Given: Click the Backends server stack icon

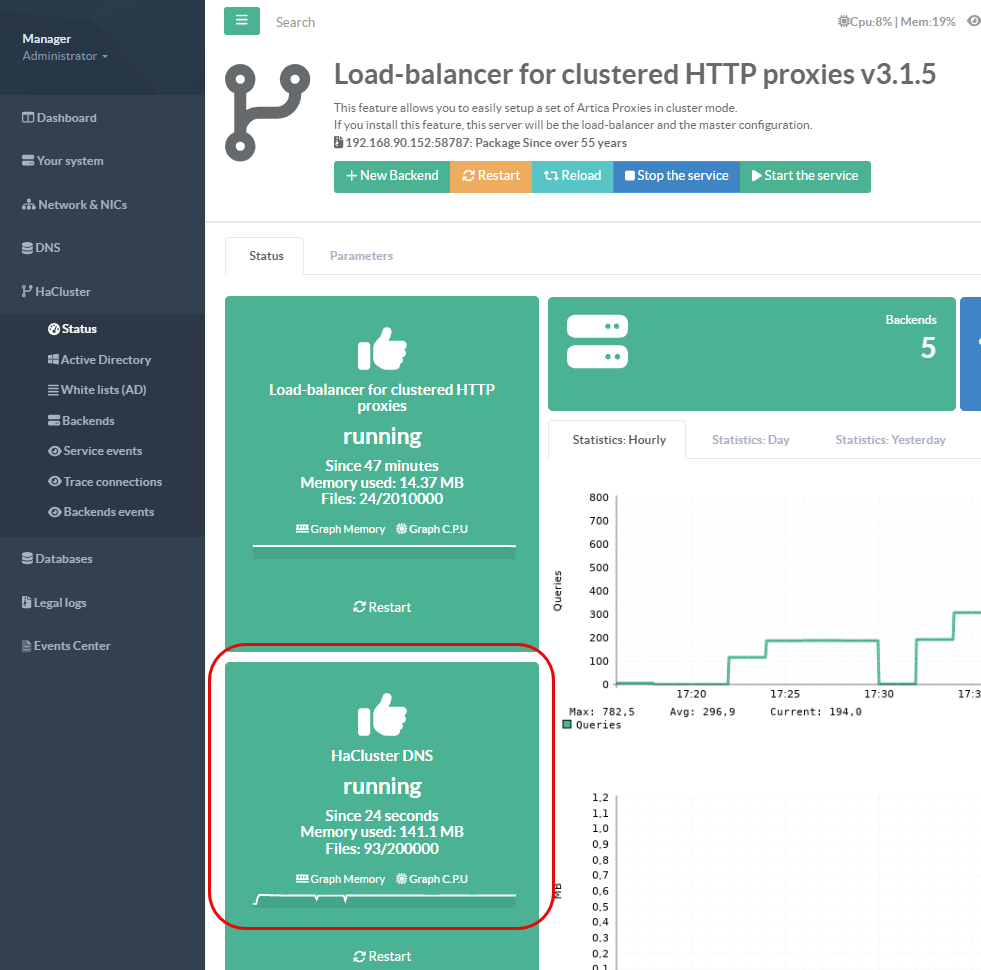Looking at the screenshot, I should [597, 341].
